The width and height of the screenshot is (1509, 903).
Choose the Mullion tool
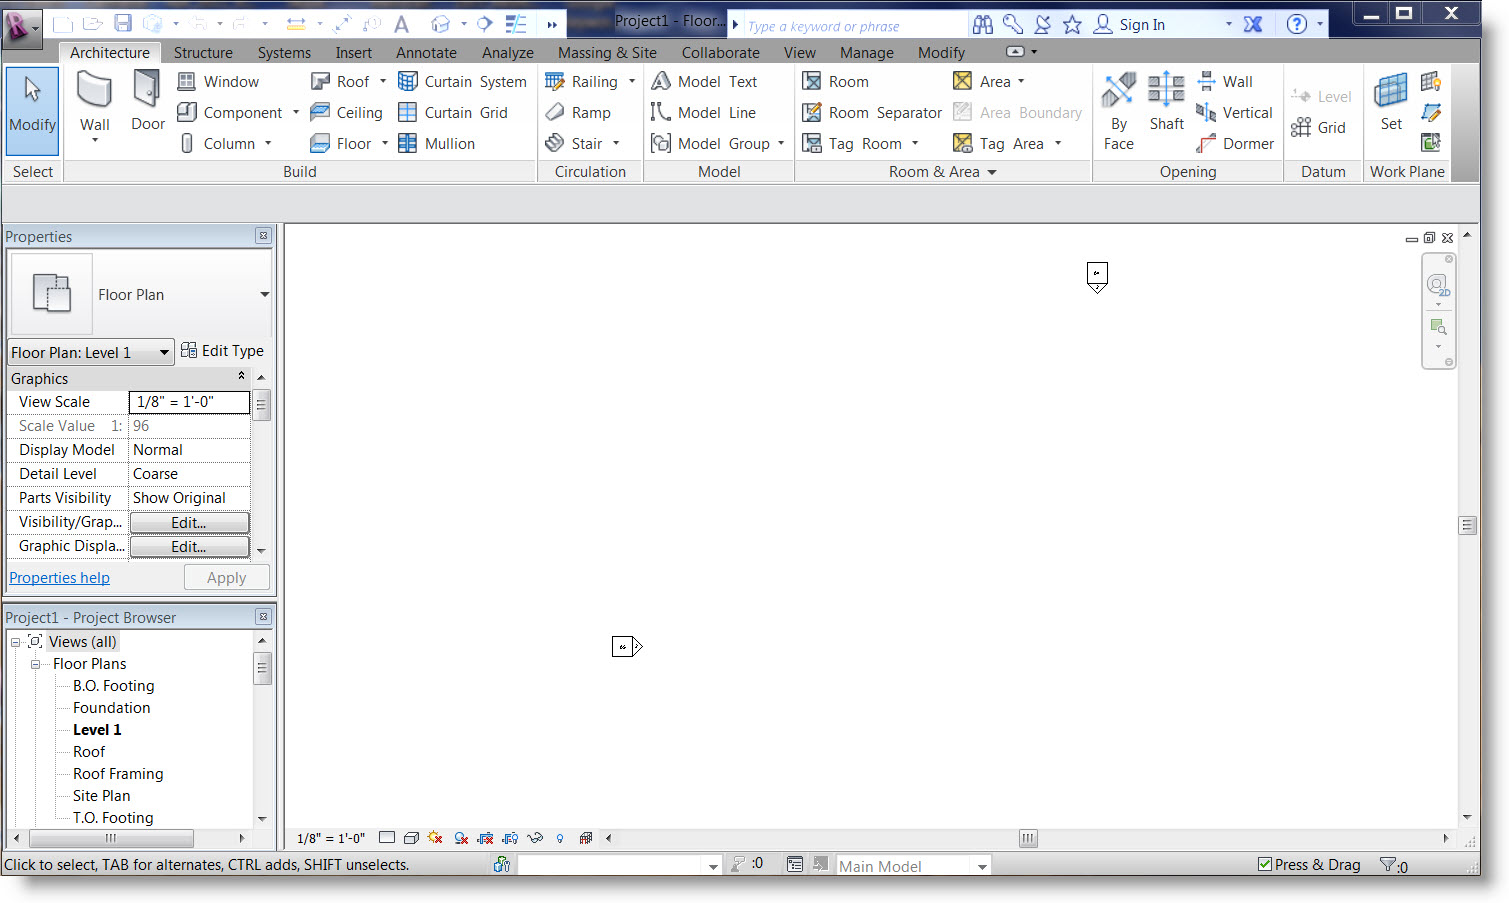point(436,144)
